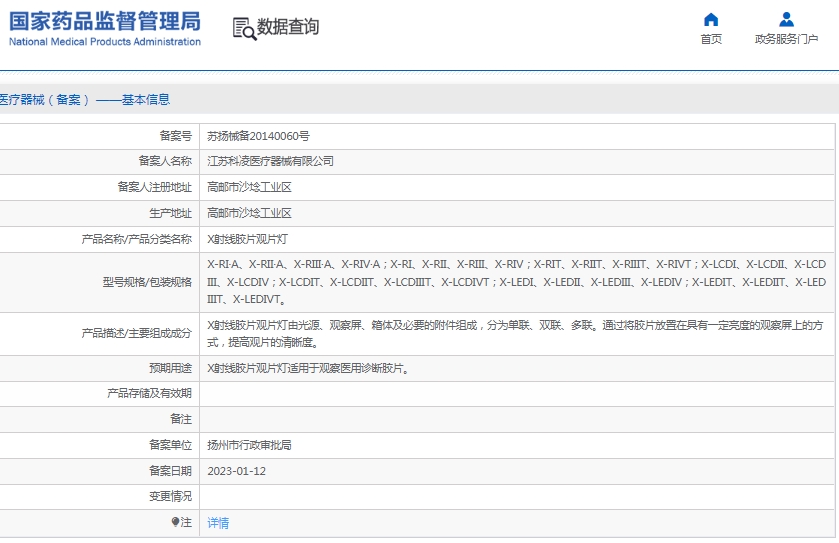Click the 备案号 row label
839x543 pixels.
176,136
